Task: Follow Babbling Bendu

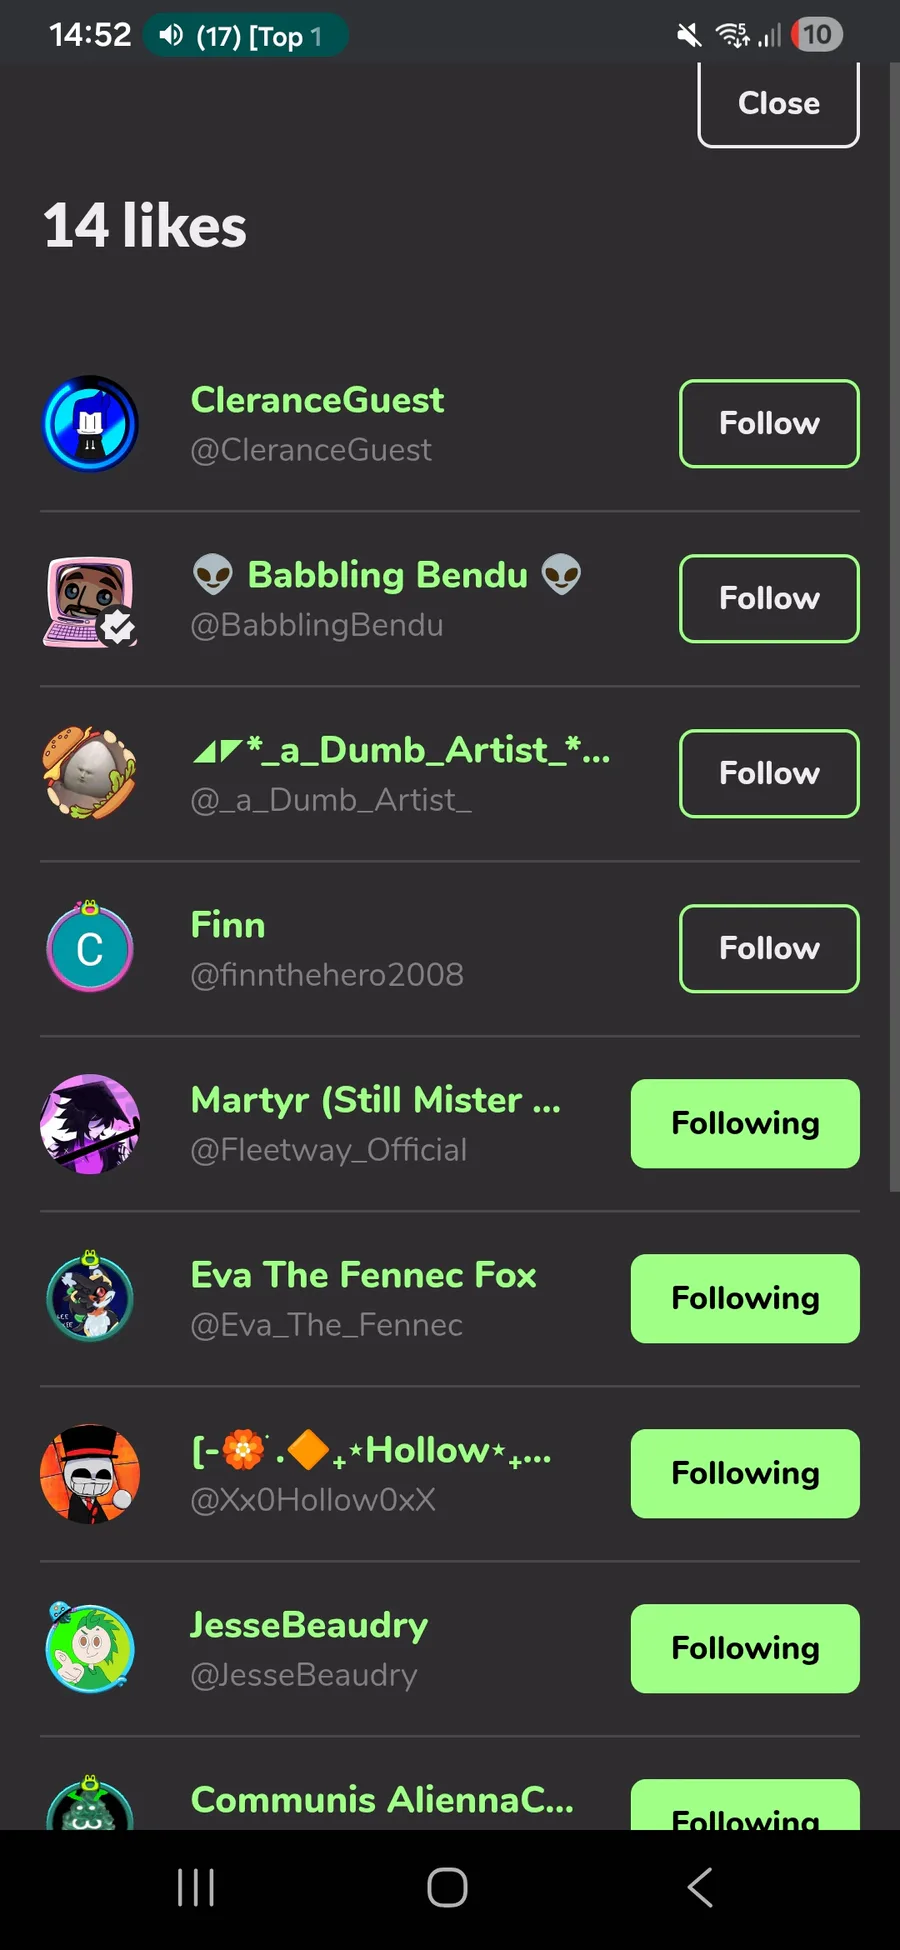Action: [x=768, y=599]
